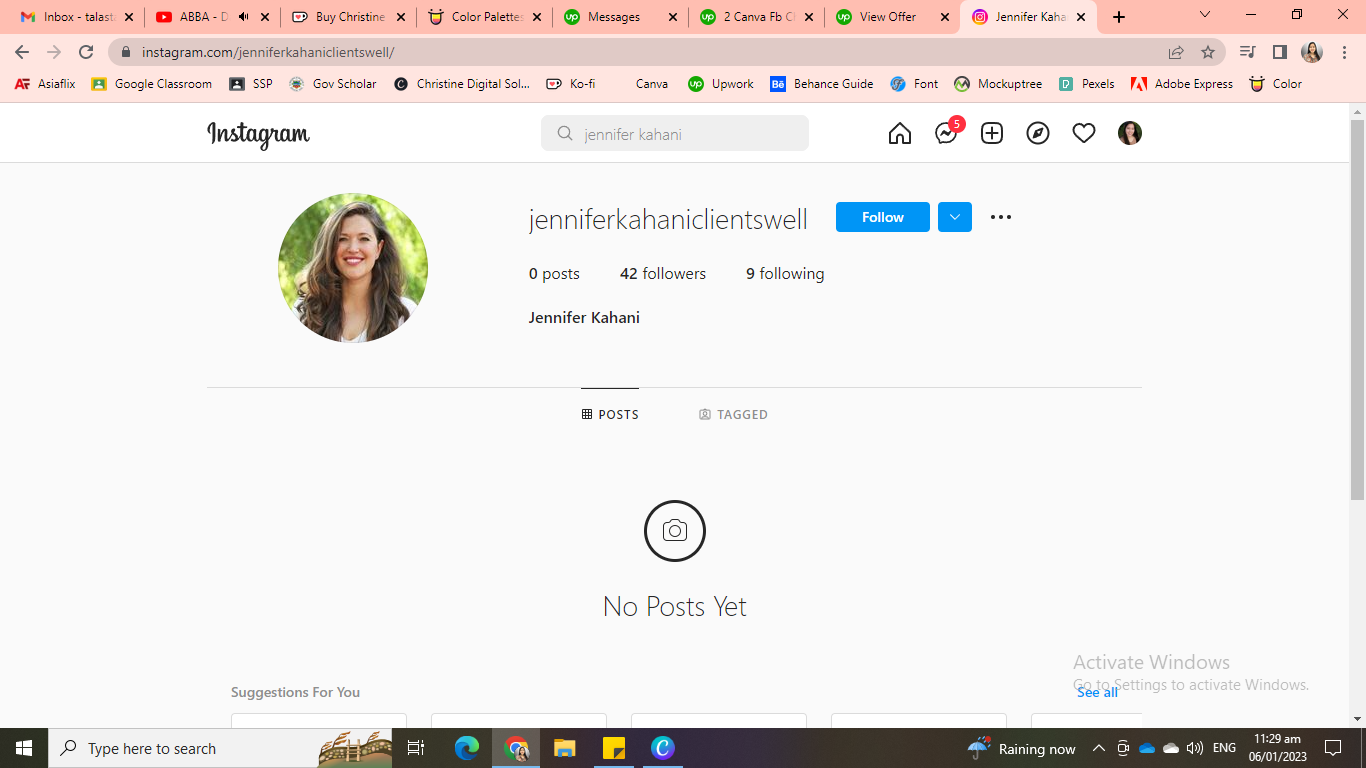
Task: Open your profile avatar menu
Action: pos(1130,134)
